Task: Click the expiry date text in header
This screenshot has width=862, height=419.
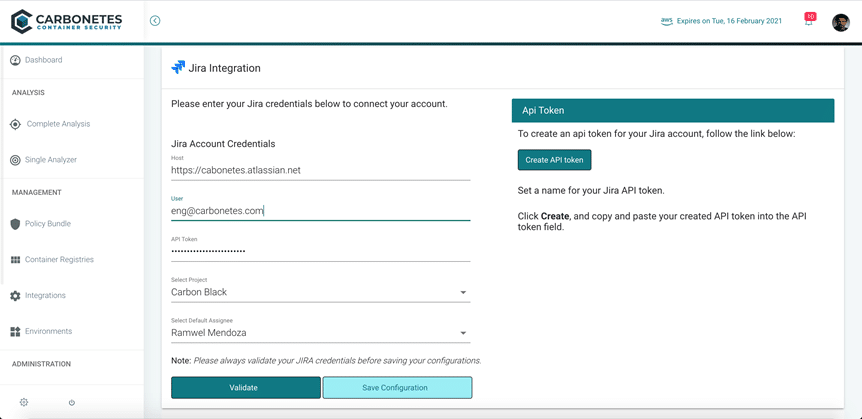Action: click(x=731, y=21)
